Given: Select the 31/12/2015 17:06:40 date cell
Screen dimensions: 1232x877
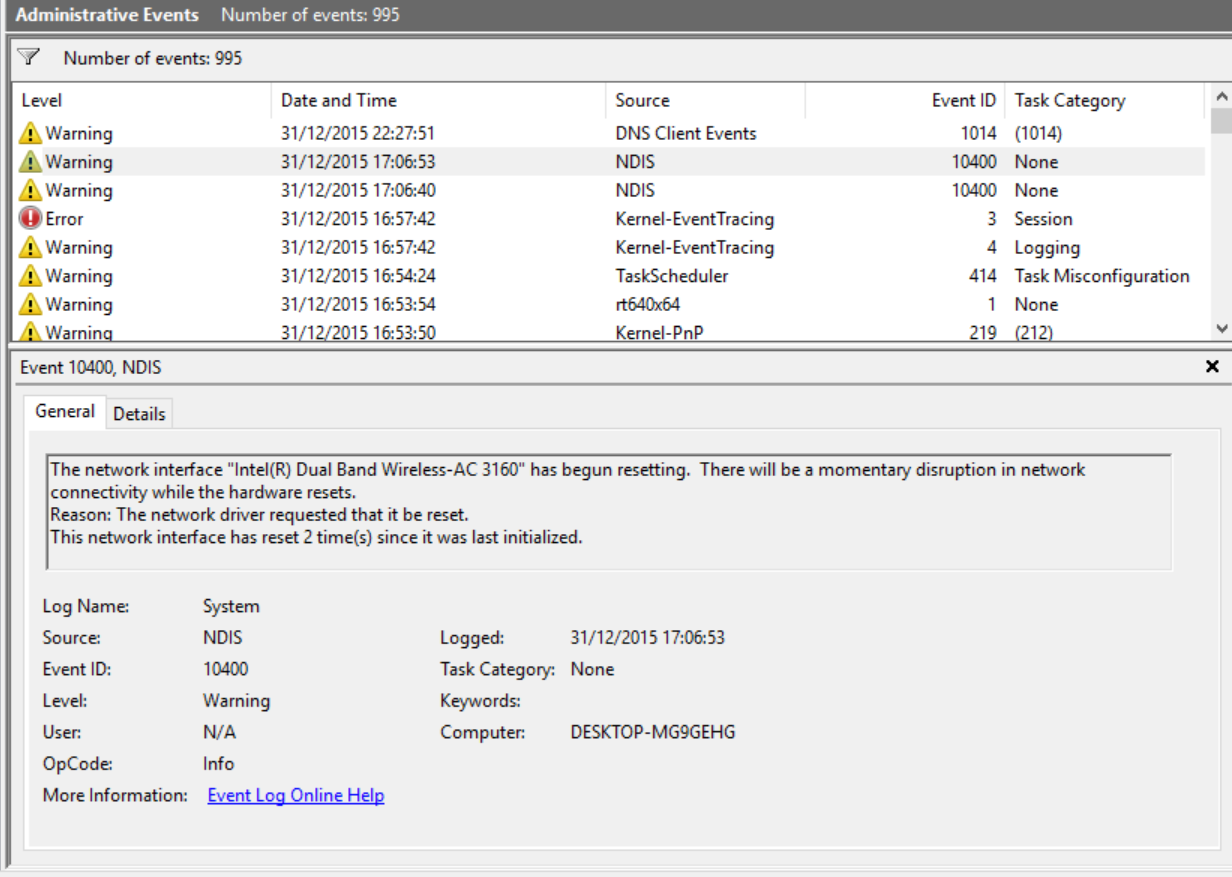Looking at the screenshot, I should click(358, 190).
